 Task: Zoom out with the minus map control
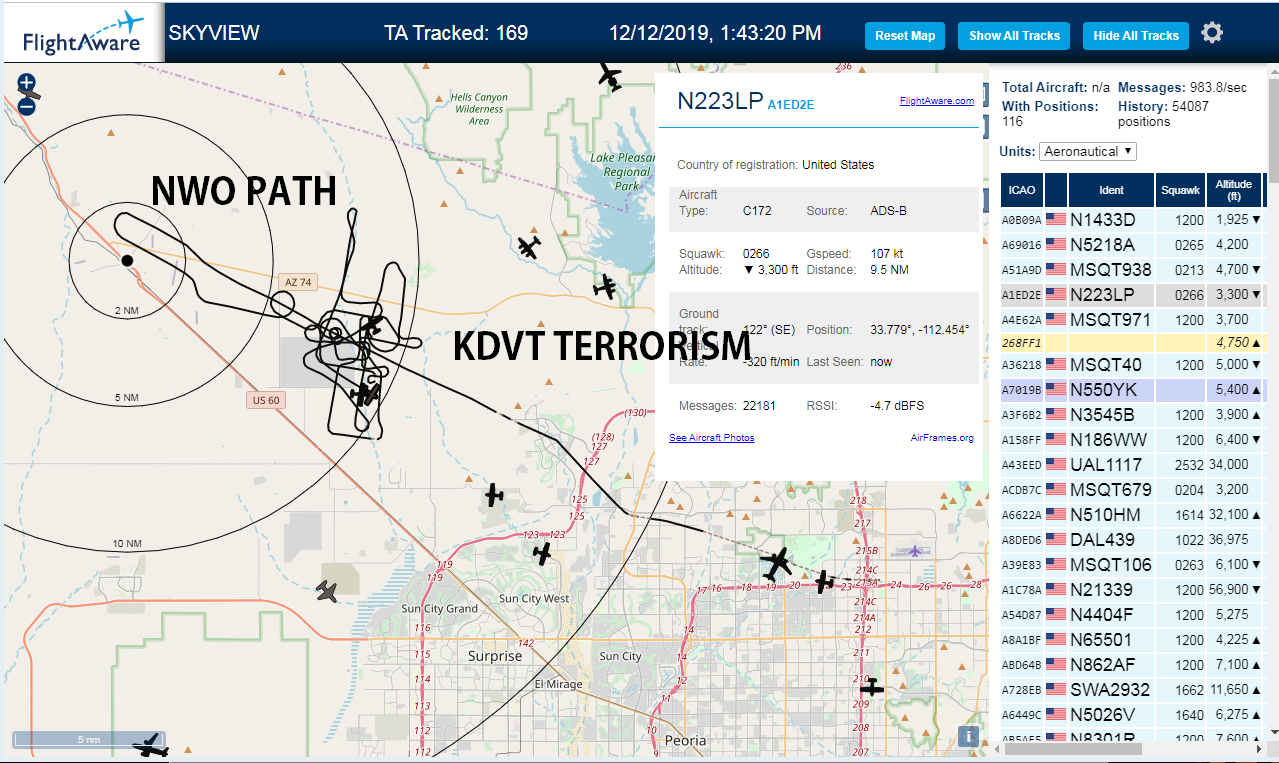point(26,105)
